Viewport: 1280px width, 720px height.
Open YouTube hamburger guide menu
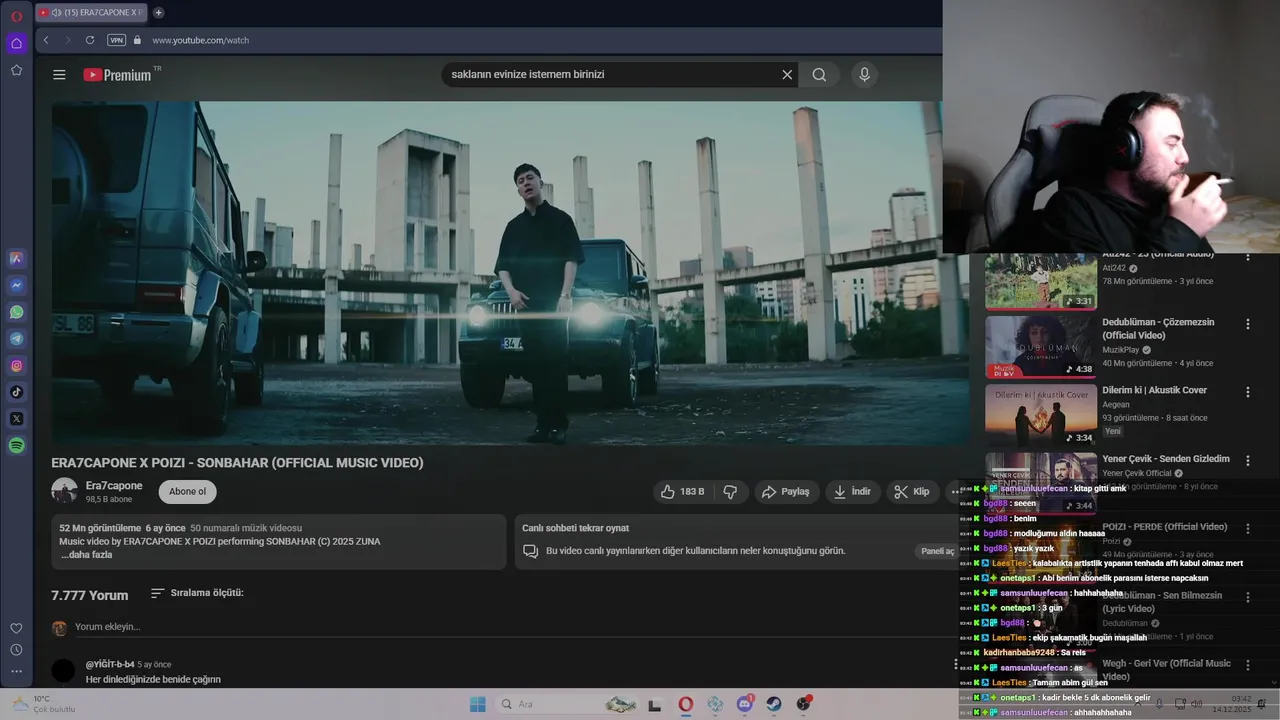[x=59, y=75]
